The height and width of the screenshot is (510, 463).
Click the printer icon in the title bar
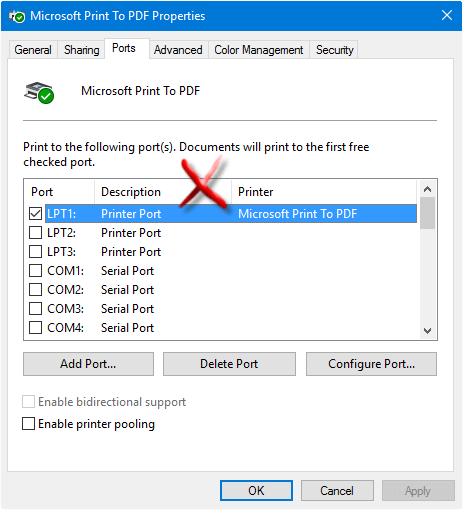point(17,16)
